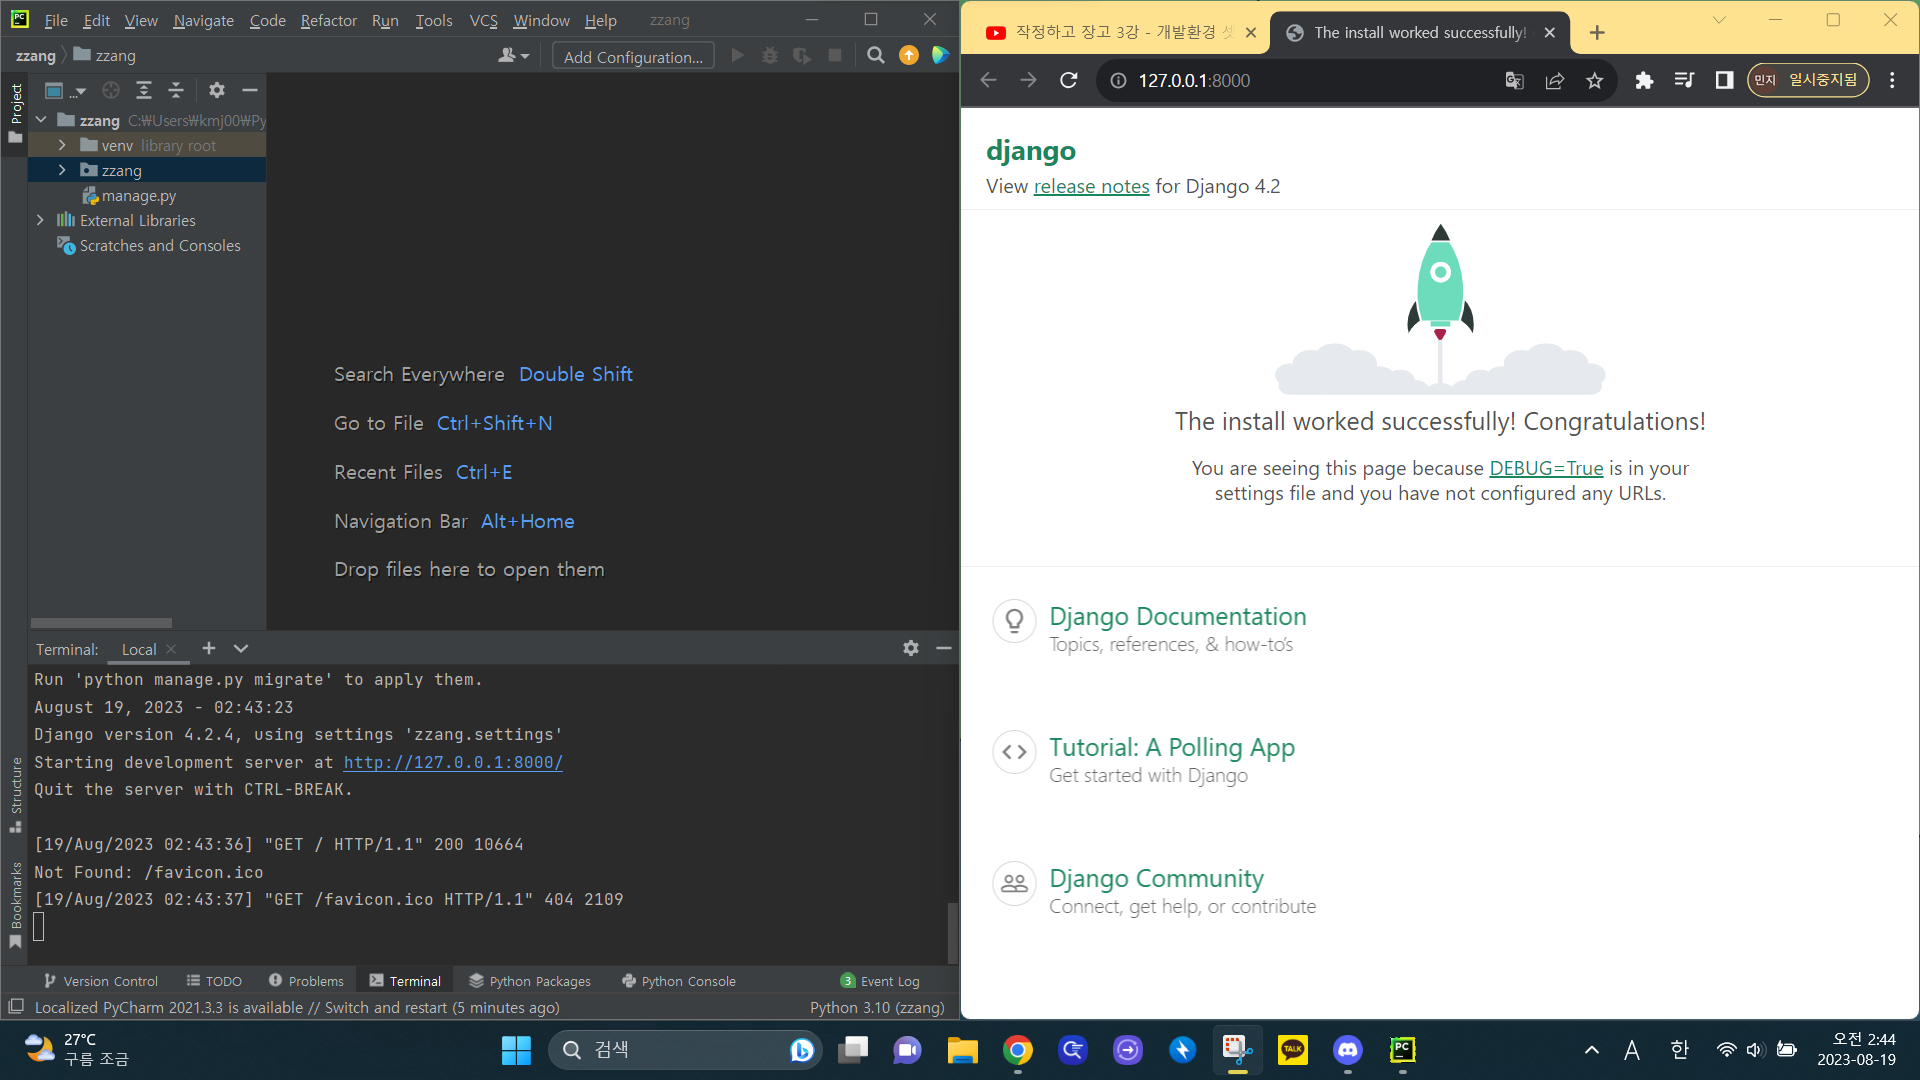
Task: Go back in Chrome browser
Action: click(989, 80)
